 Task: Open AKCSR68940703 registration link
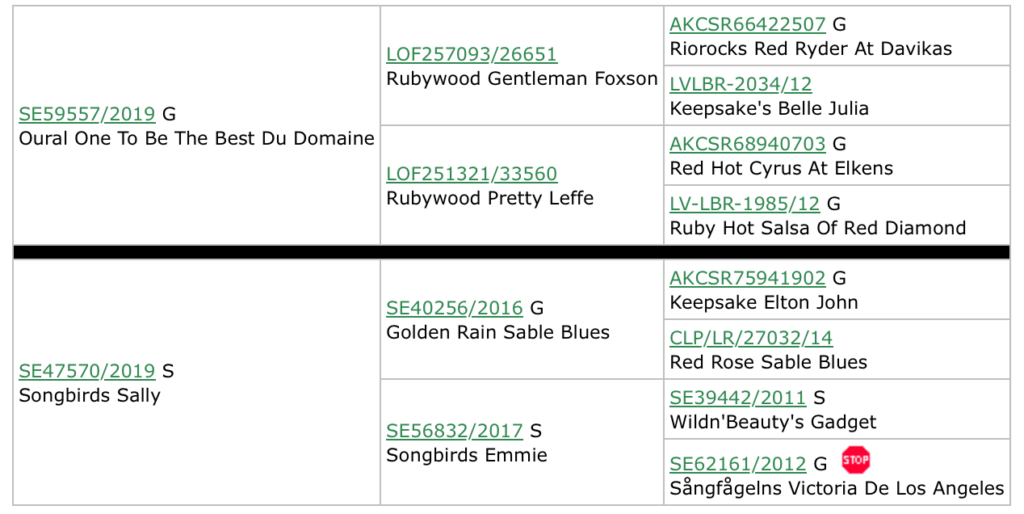tap(748, 144)
